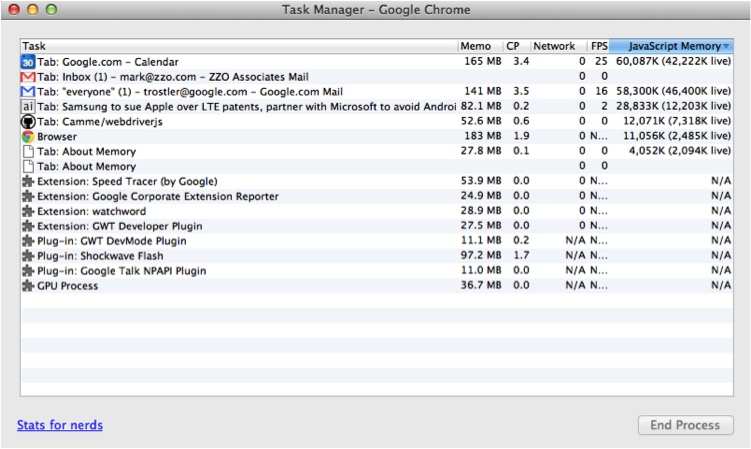
Task: Select the 'Tab: Inbox (1) – mark@zzo.com' row text
Action: [x=173, y=77]
